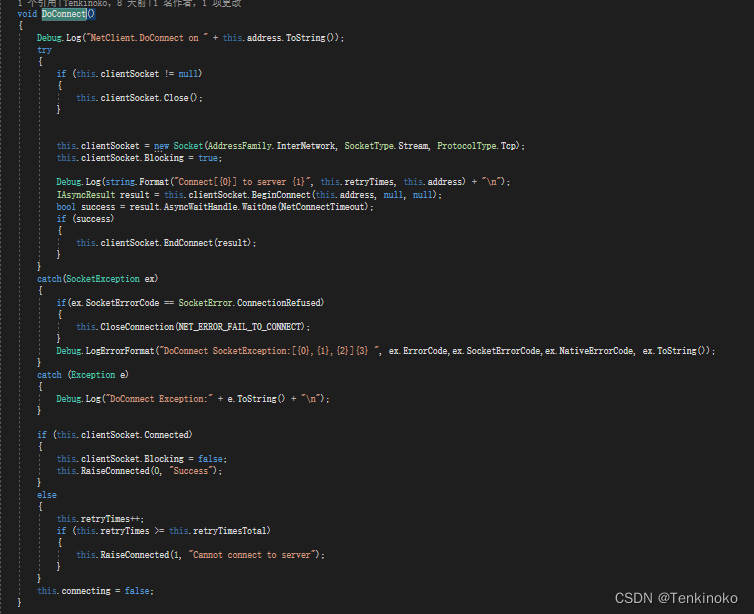Click the Close() method call
Viewport: 754px width, 614px height.
pyautogui.click(x=180, y=98)
